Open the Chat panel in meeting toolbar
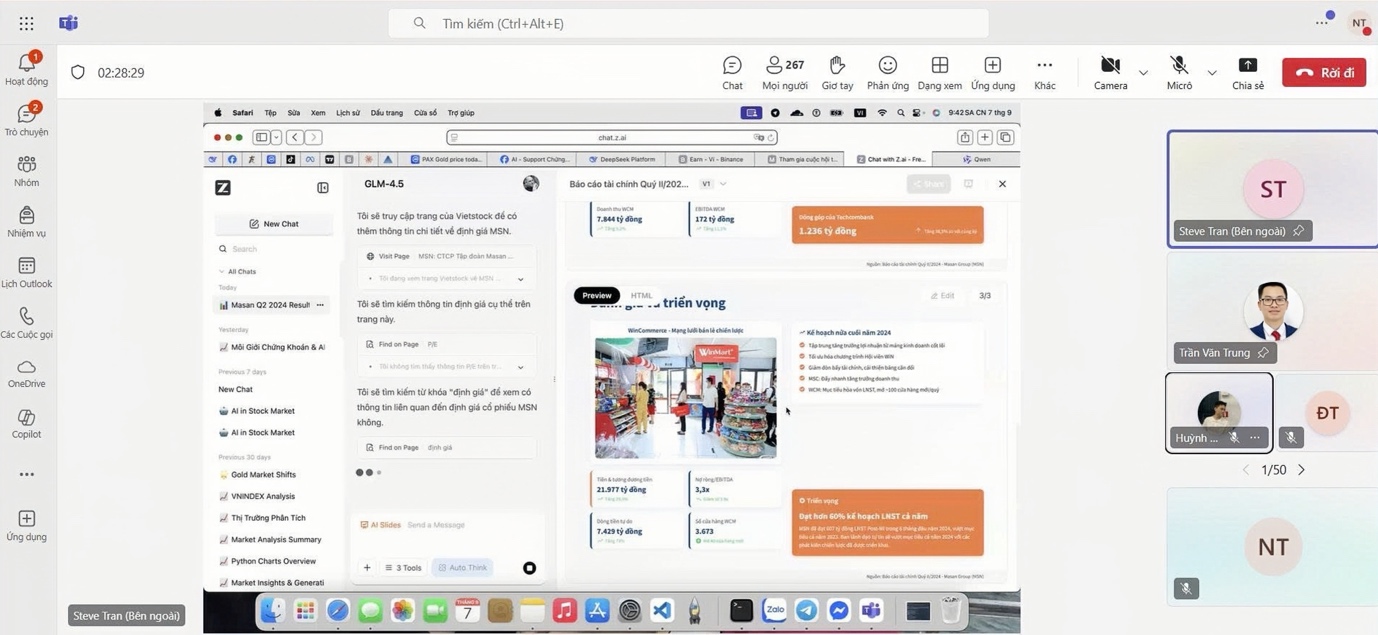The height and width of the screenshot is (635, 1378). 732,72
